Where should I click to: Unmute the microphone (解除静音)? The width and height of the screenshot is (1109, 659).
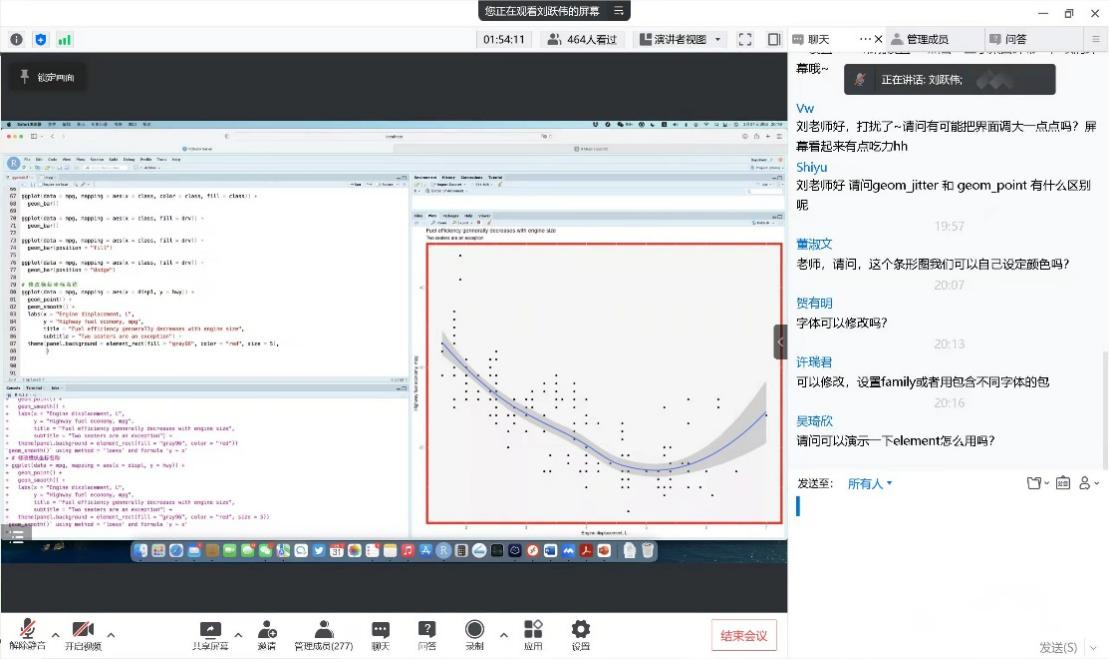click(x=27, y=631)
